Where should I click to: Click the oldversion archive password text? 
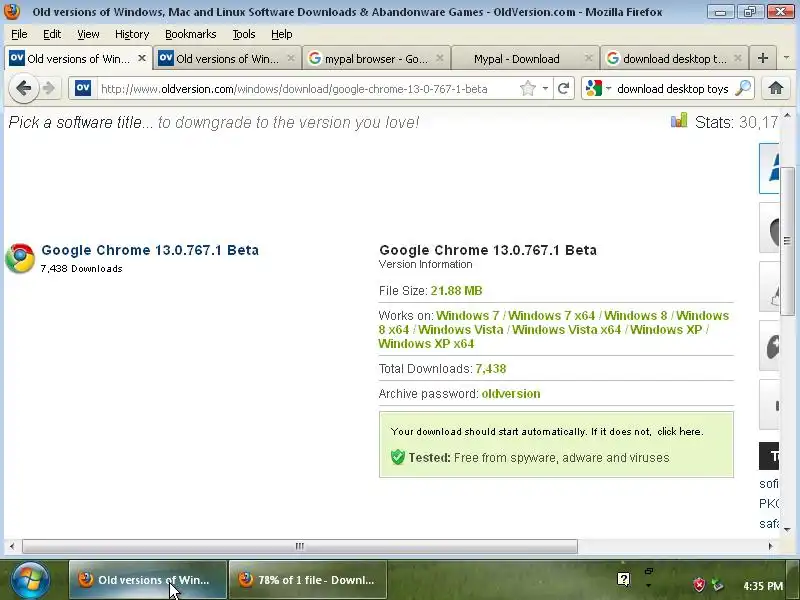[511, 394]
